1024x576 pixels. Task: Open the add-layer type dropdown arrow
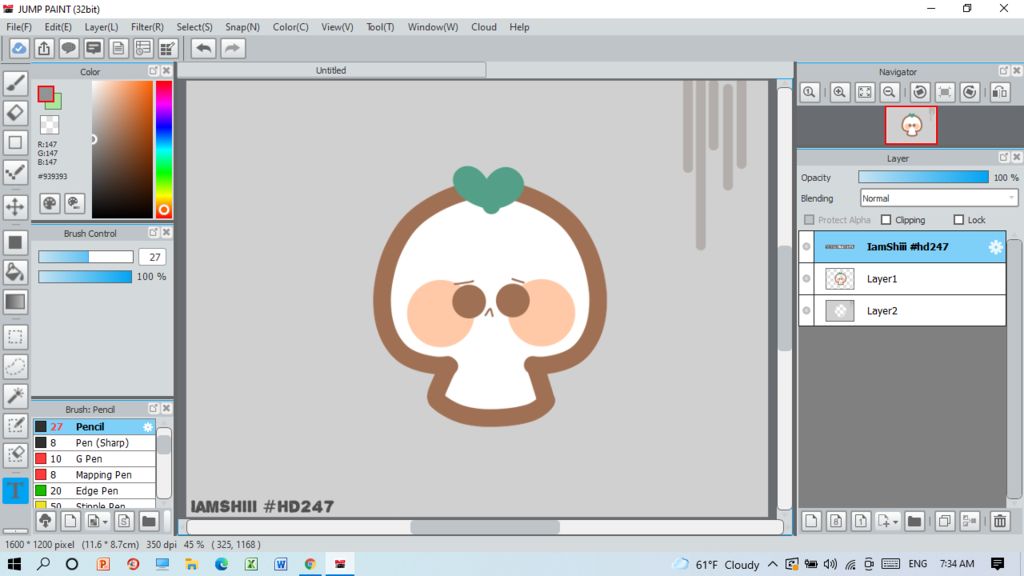895,522
